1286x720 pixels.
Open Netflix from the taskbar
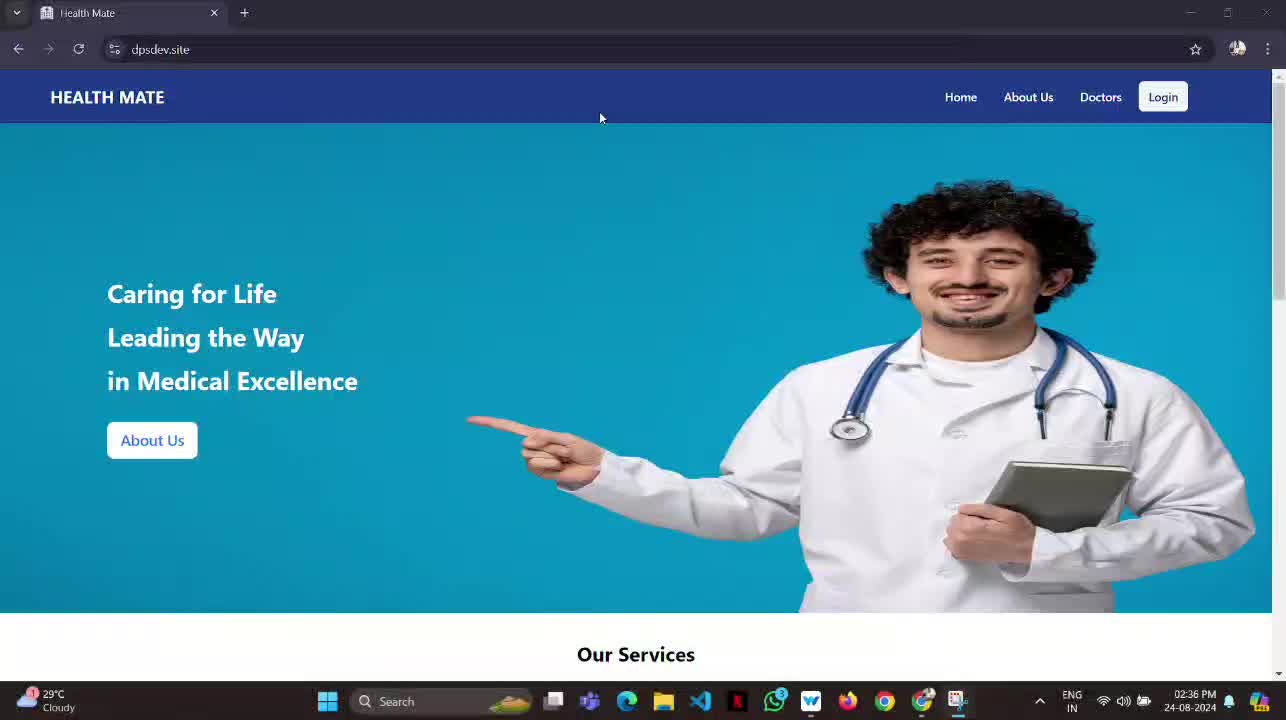point(737,701)
